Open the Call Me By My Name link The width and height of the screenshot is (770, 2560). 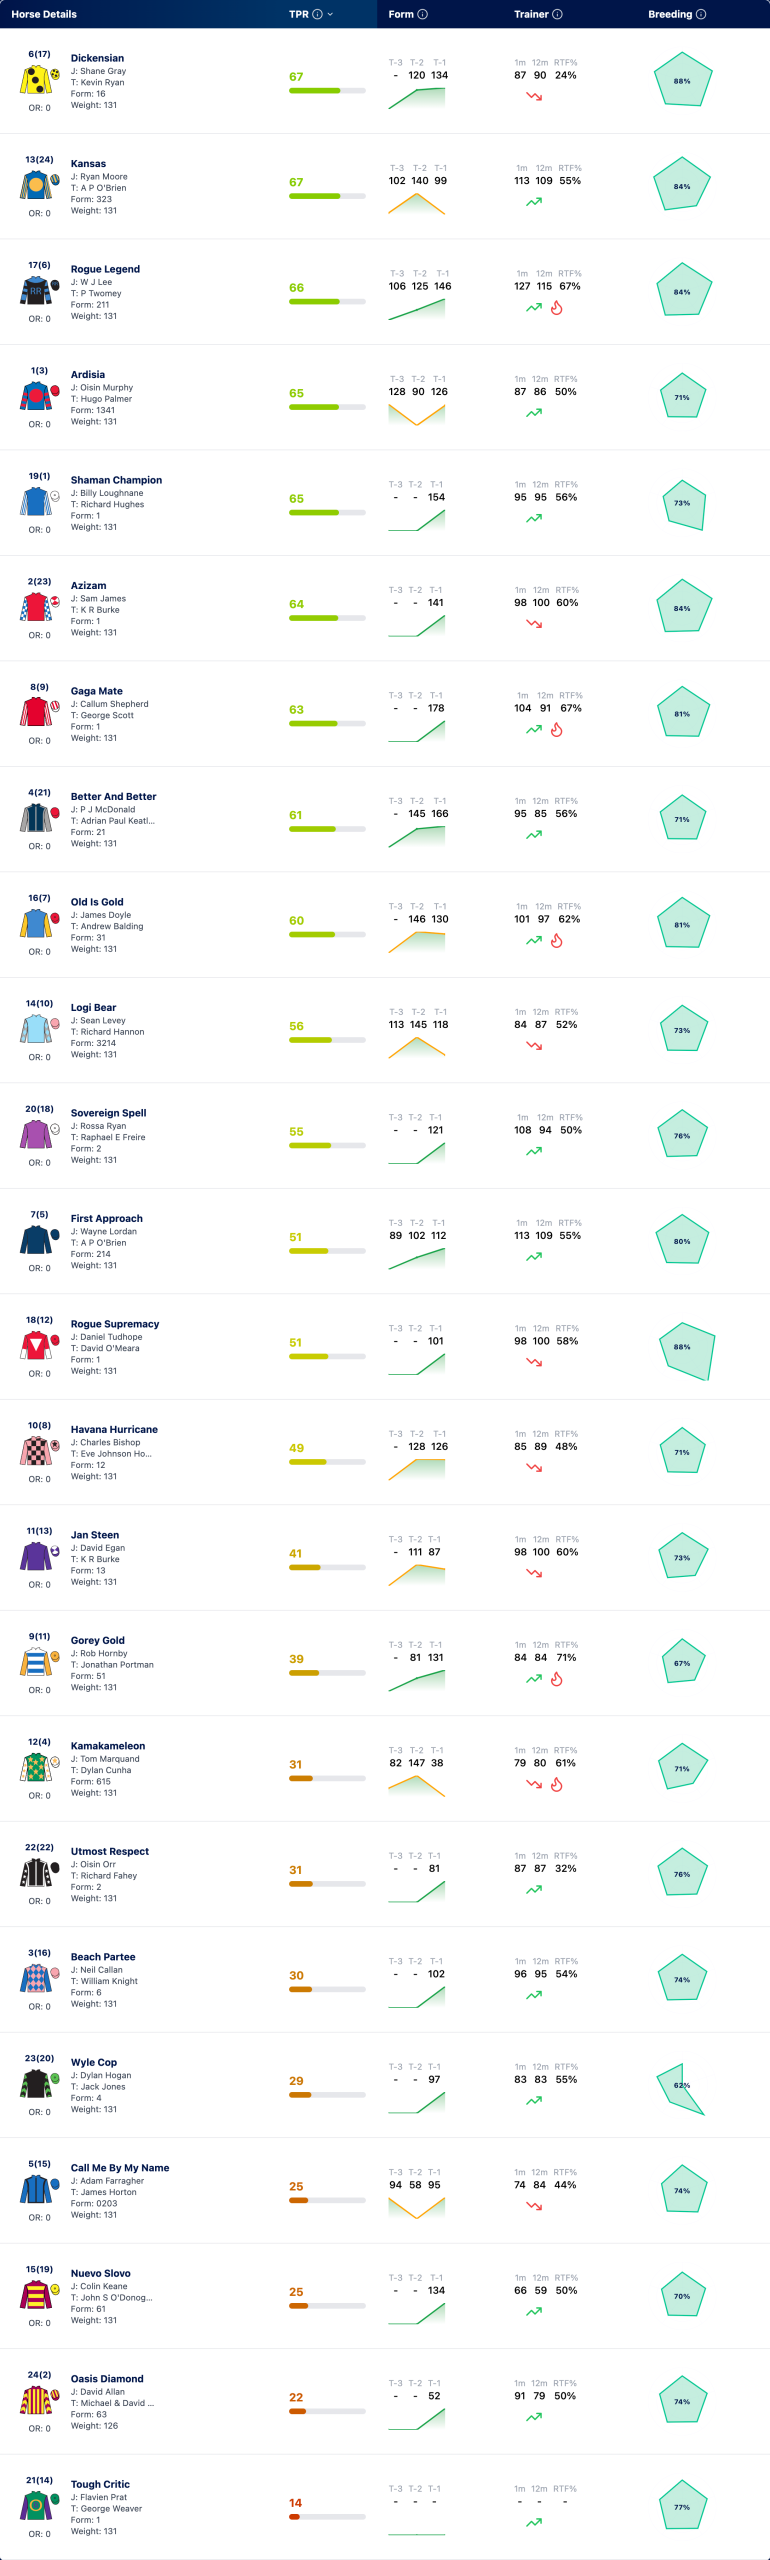tap(120, 2168)
